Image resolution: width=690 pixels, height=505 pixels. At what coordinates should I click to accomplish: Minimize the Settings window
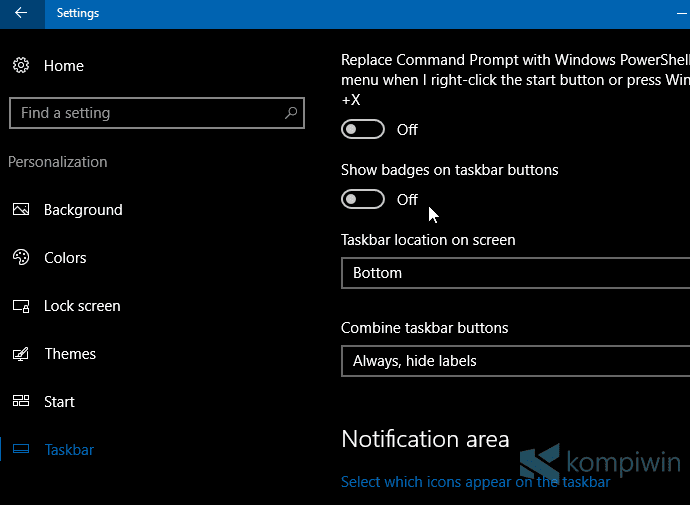pos(682,14)
